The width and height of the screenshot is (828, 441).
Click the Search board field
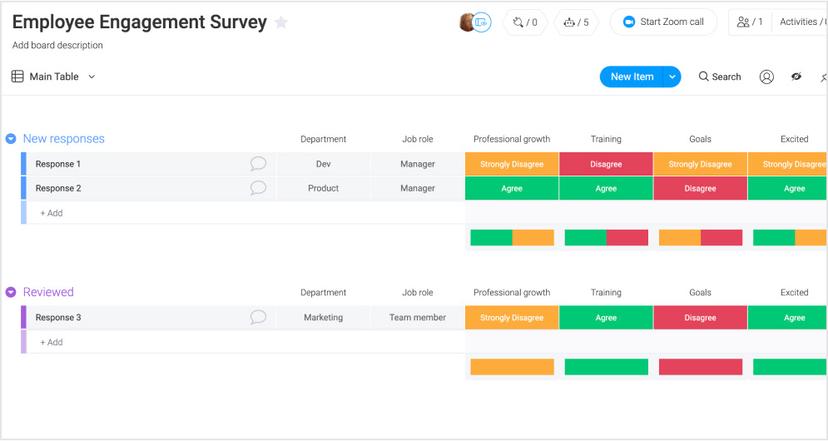click(720, 77)
